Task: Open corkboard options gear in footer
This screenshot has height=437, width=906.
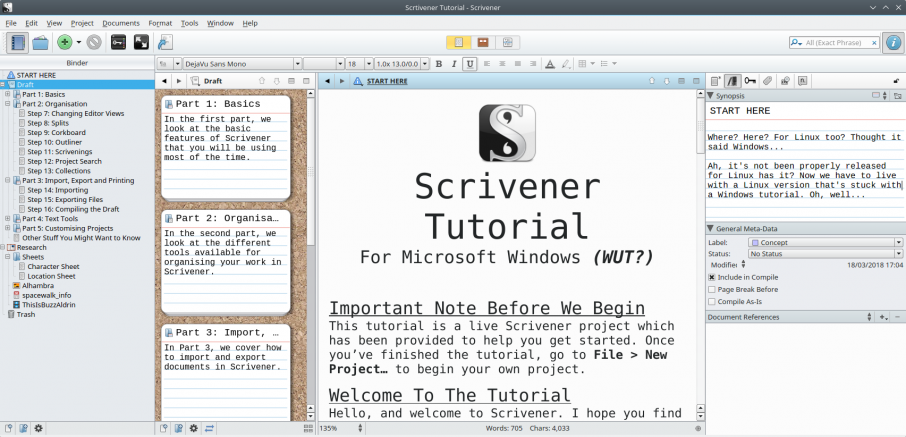Action: pos(194,428)
